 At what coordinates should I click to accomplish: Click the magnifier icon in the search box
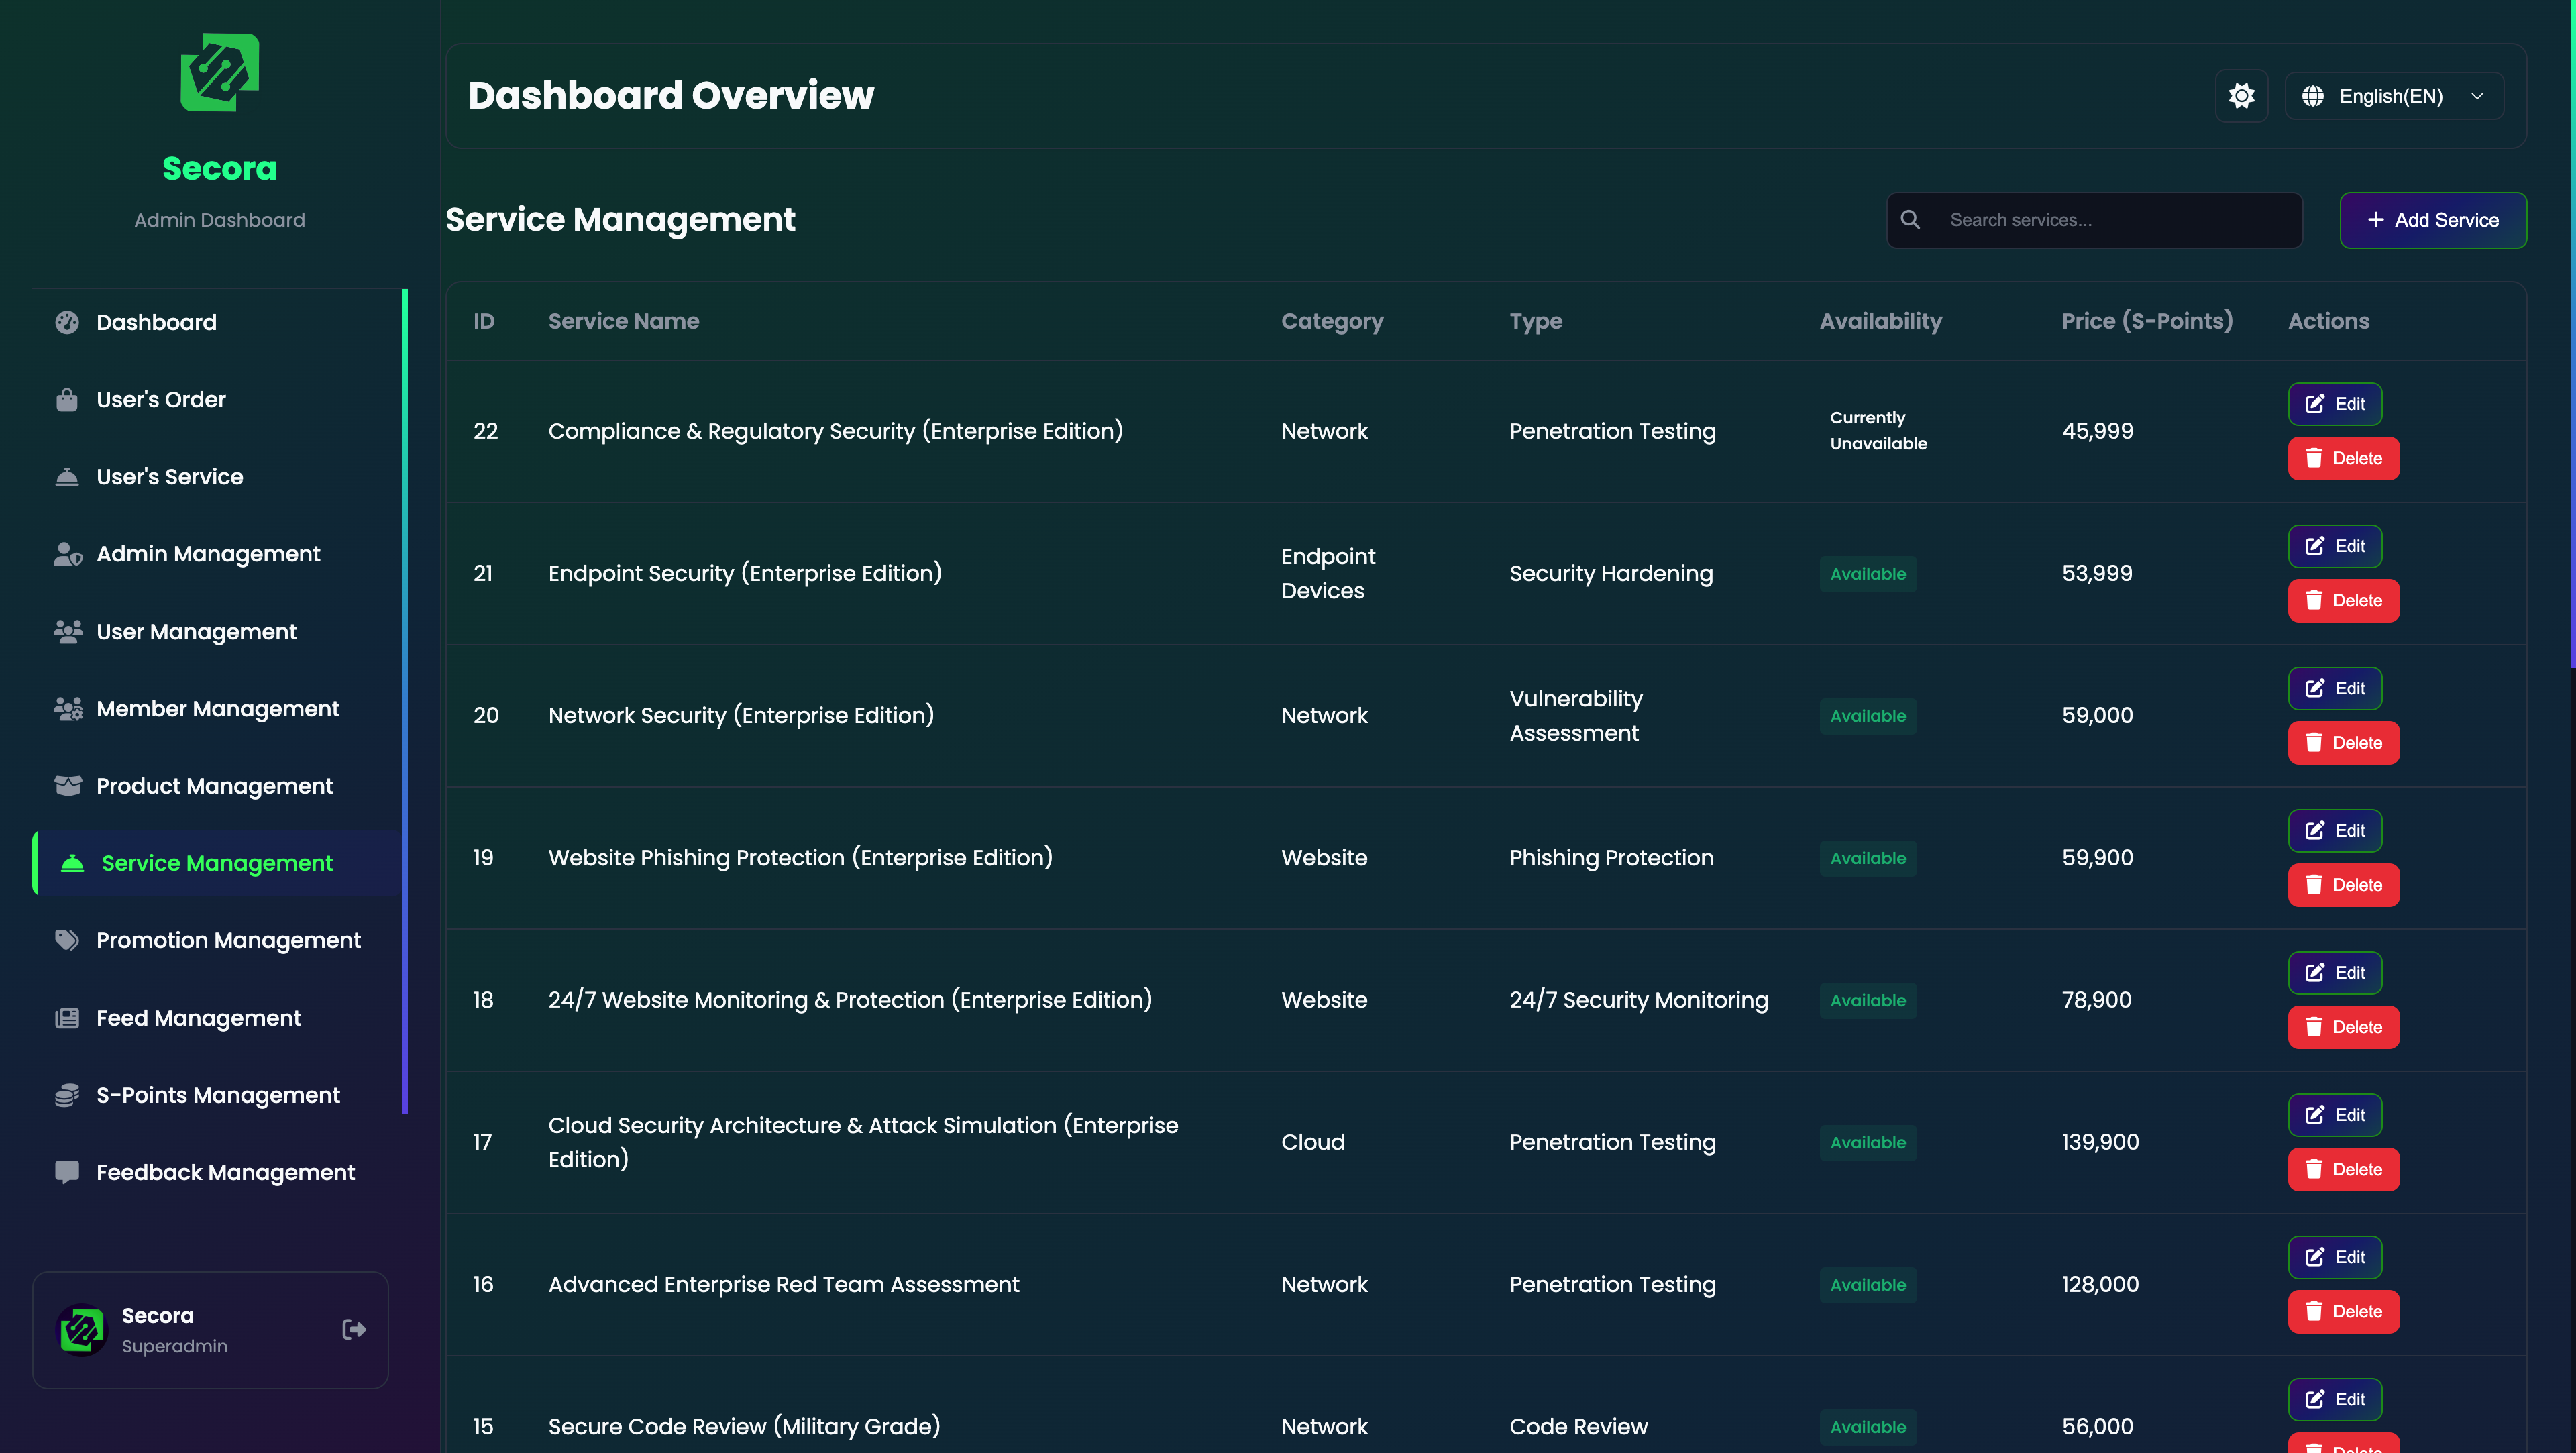click(1910, 220)
